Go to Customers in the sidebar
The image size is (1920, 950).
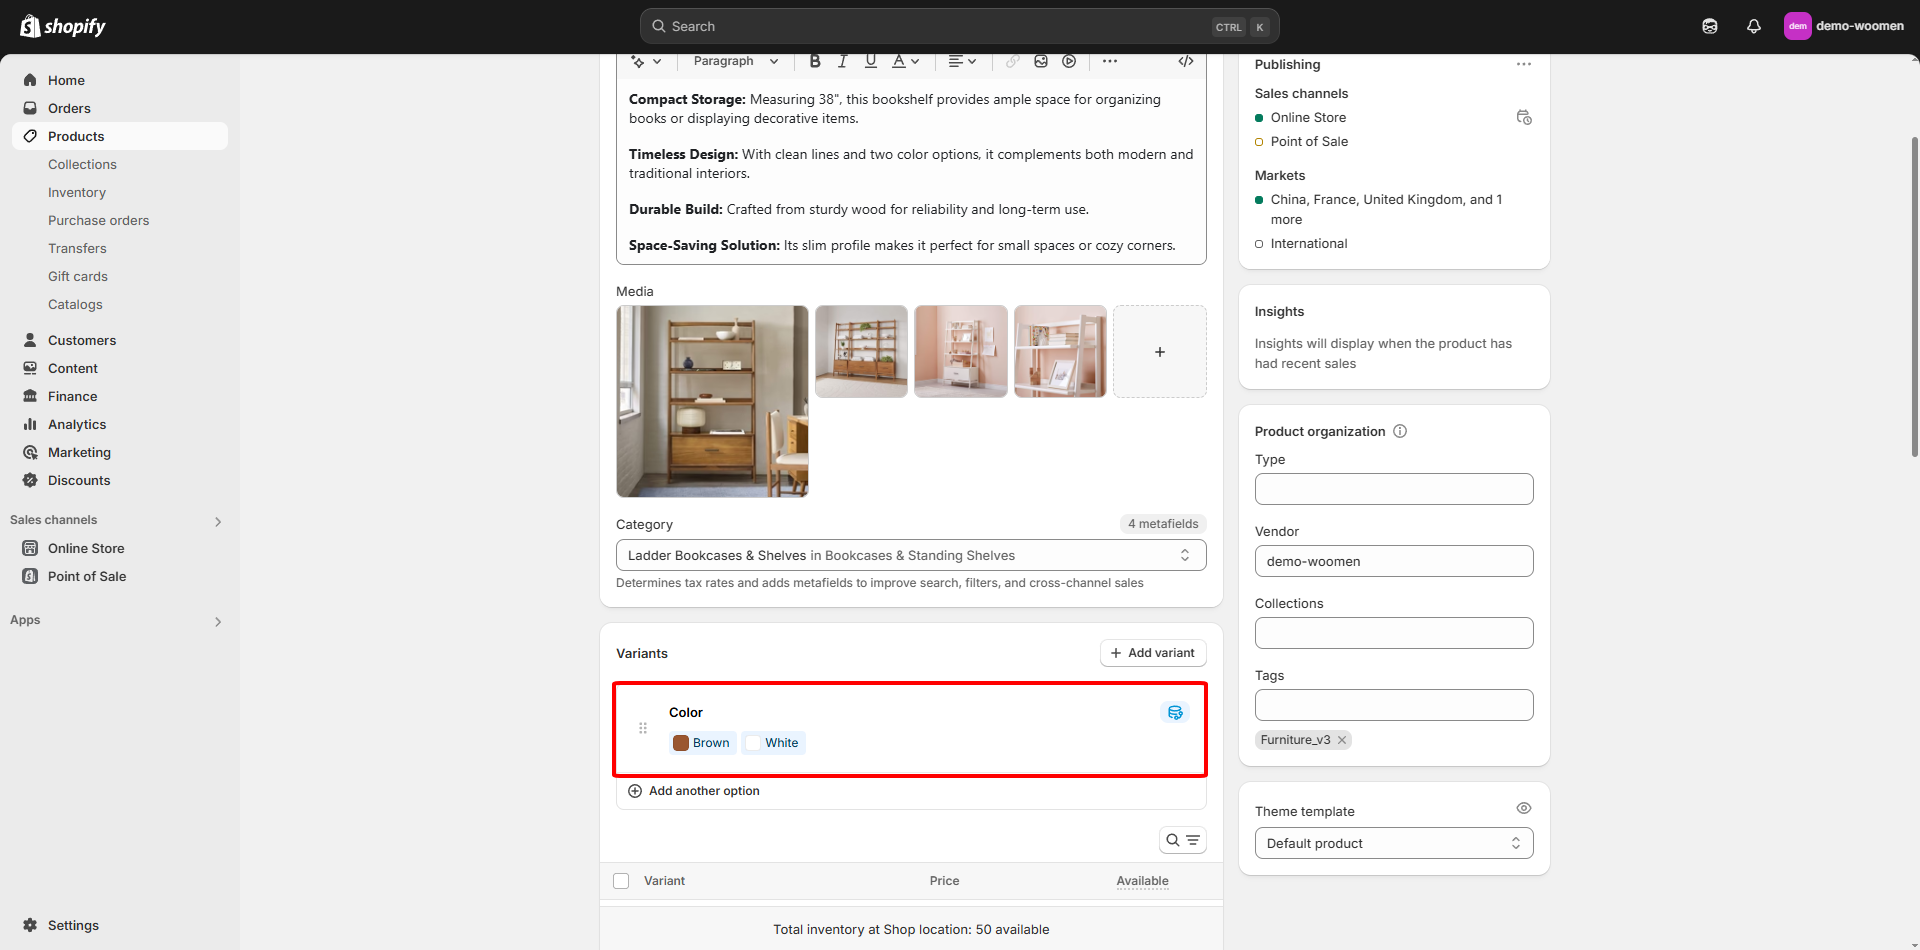[x=82, y=340]
